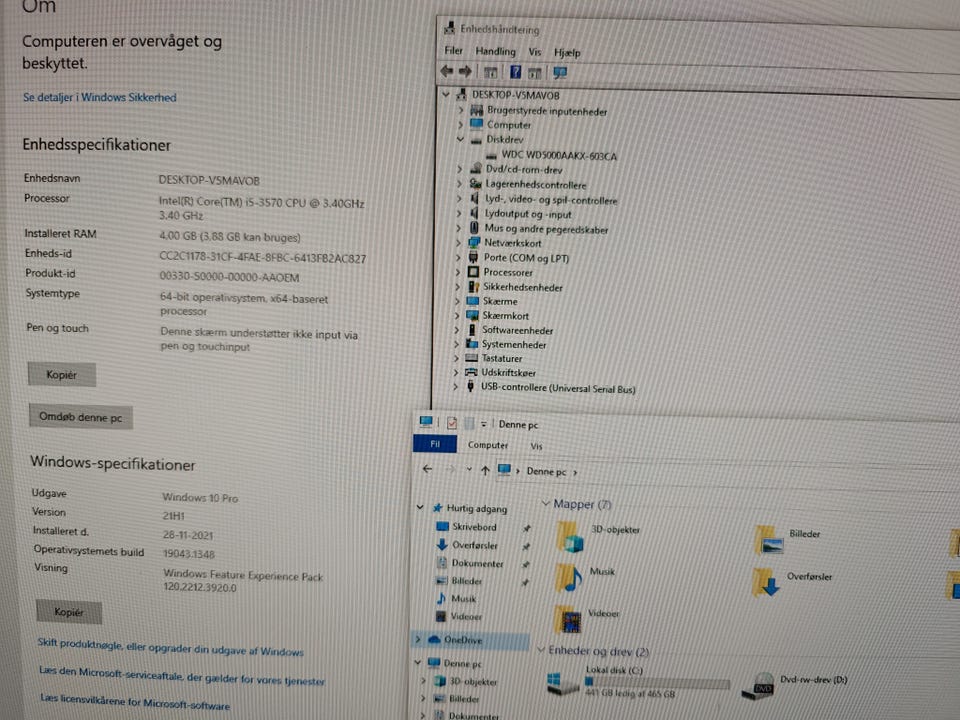Collapse Mapper (7) group

coord(546,503)
